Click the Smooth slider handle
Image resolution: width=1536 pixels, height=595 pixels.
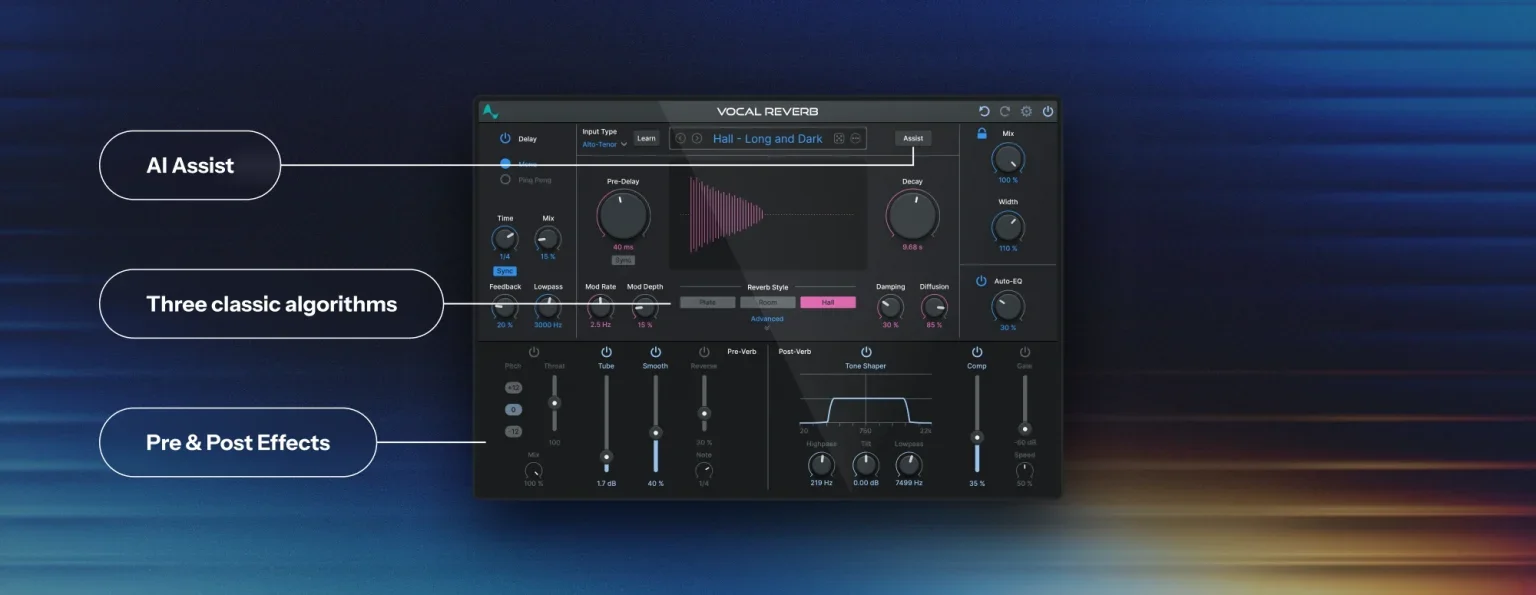tap(655, 433)
